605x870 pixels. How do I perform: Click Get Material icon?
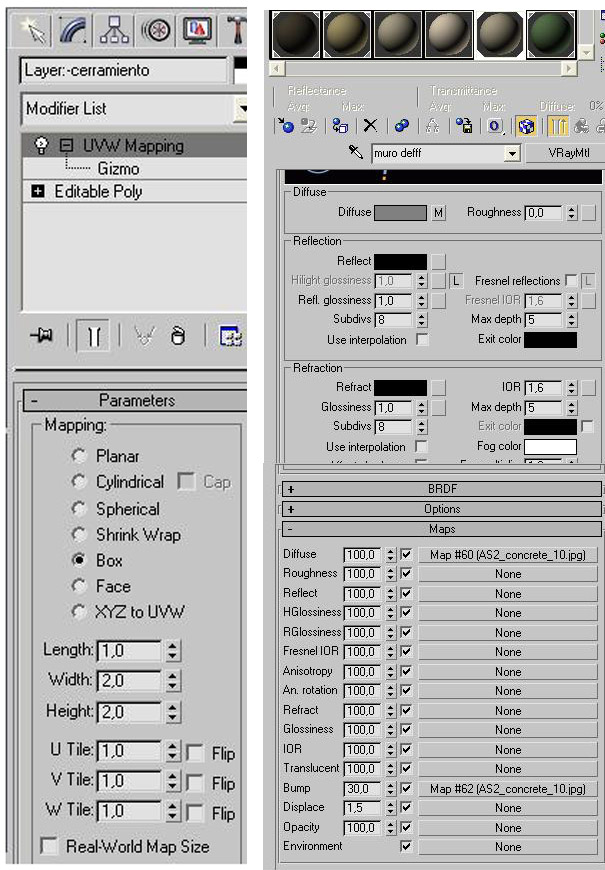pyautogui.click(x=286, y=125)
